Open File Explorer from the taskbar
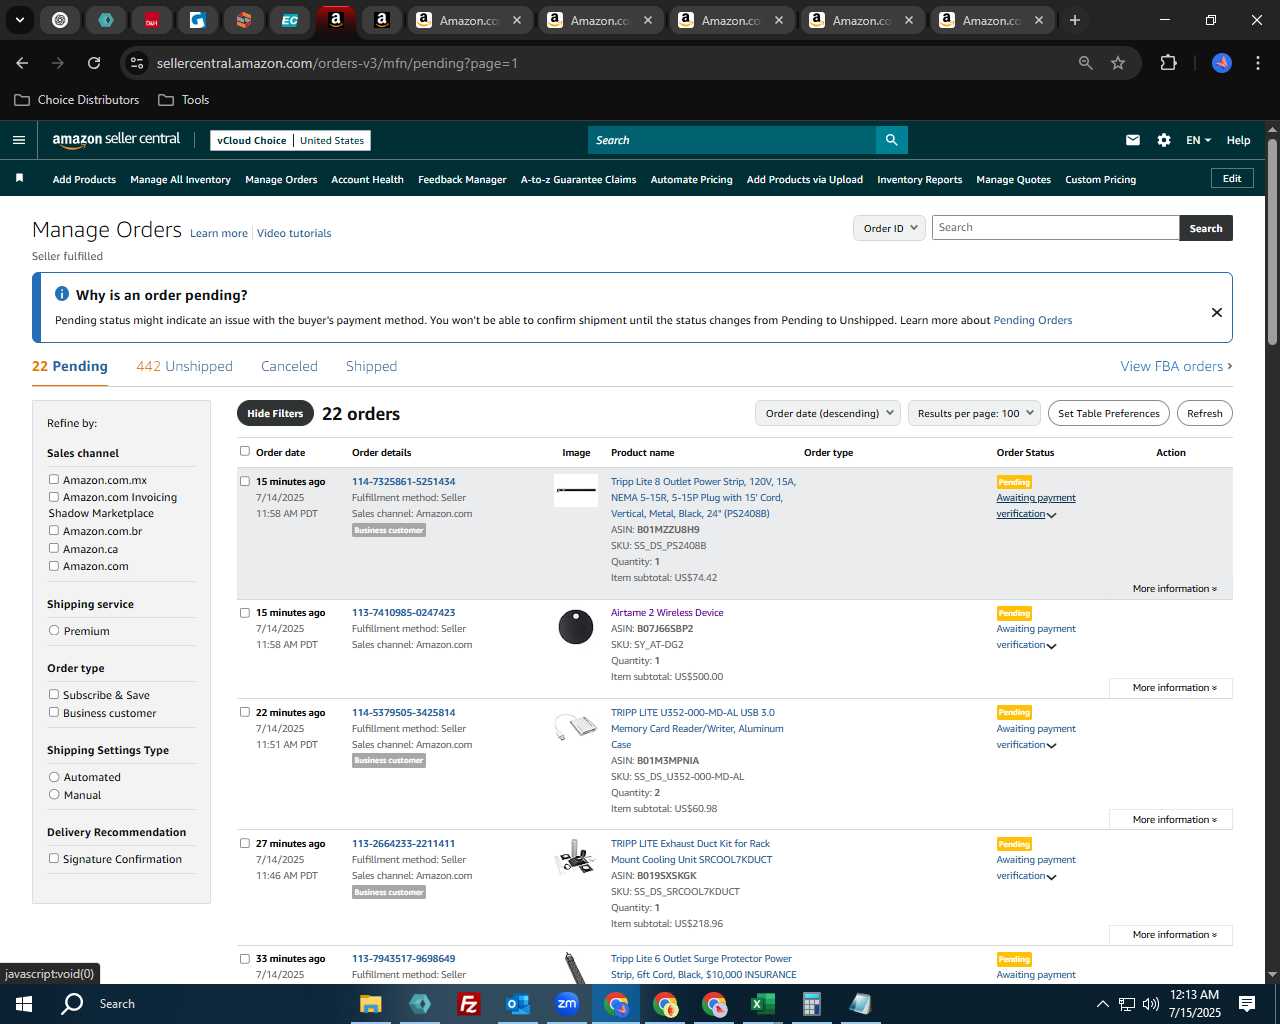The width and height of the screenshot is (1280, 1024). coord(371,1004)
